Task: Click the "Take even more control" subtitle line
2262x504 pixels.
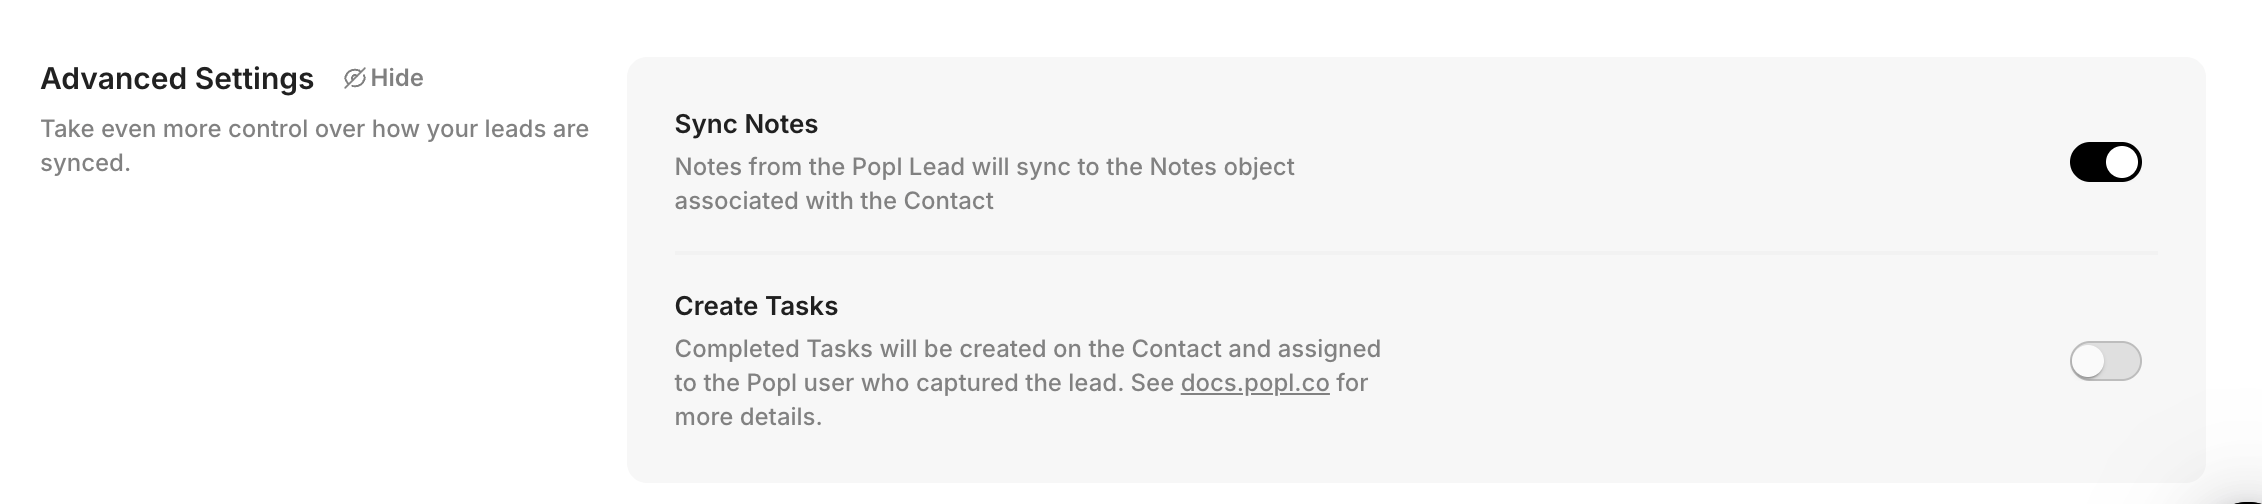Action: (314, 129)
